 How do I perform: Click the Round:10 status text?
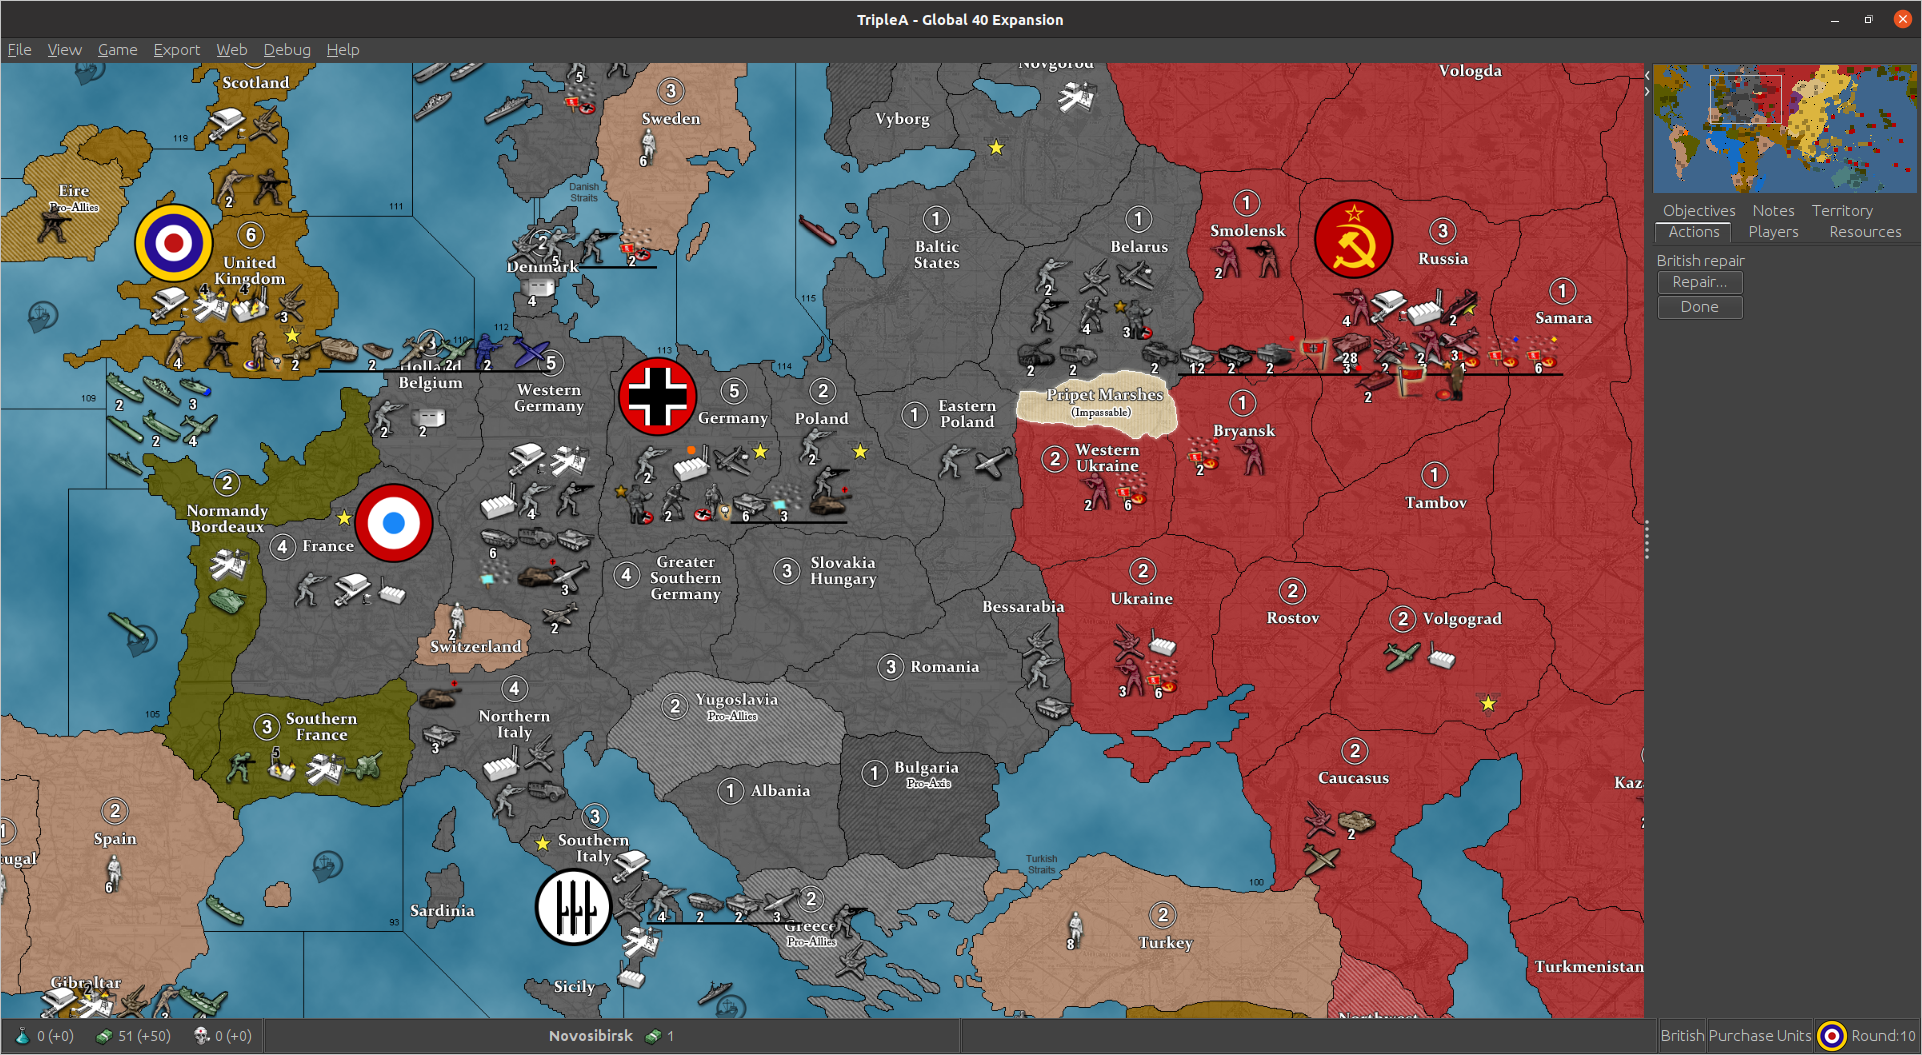(x=1883, y=1036)
